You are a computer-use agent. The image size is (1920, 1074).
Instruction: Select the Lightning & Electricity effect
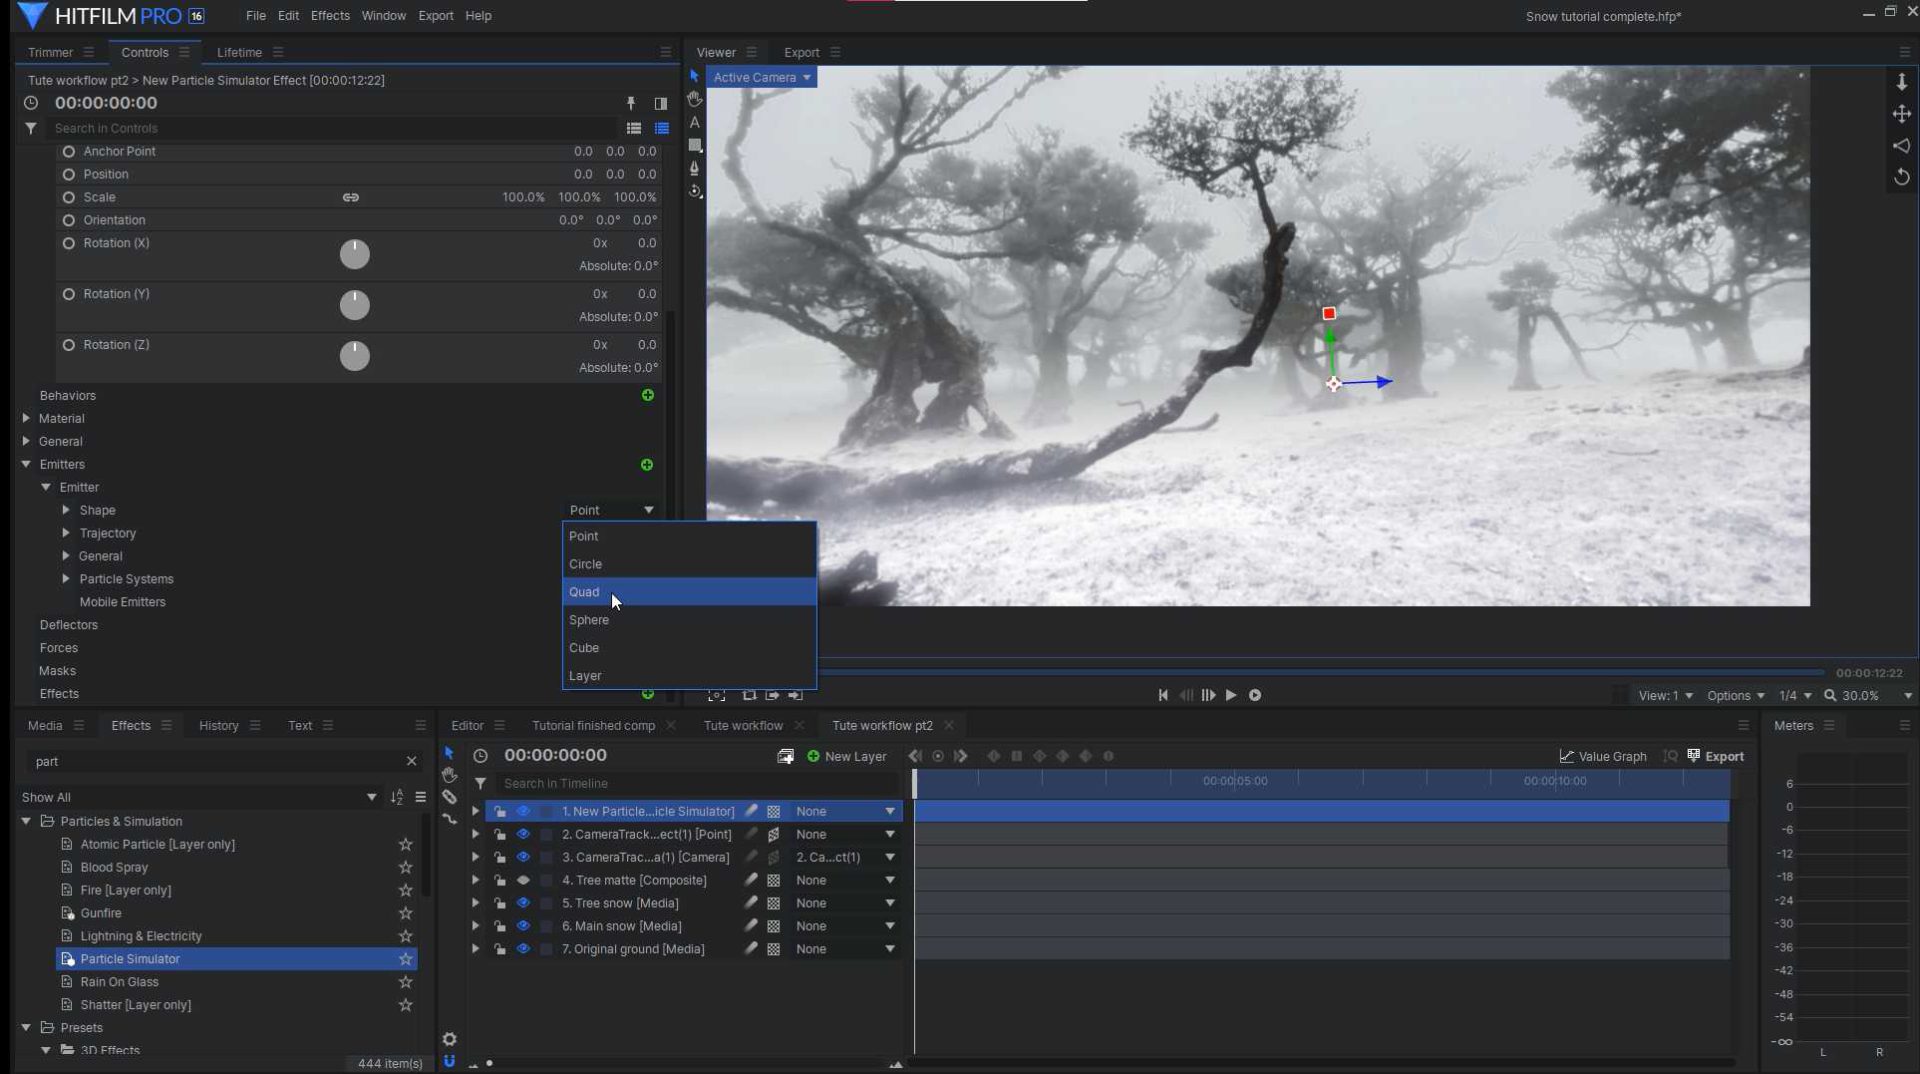[x=141, y=936]
